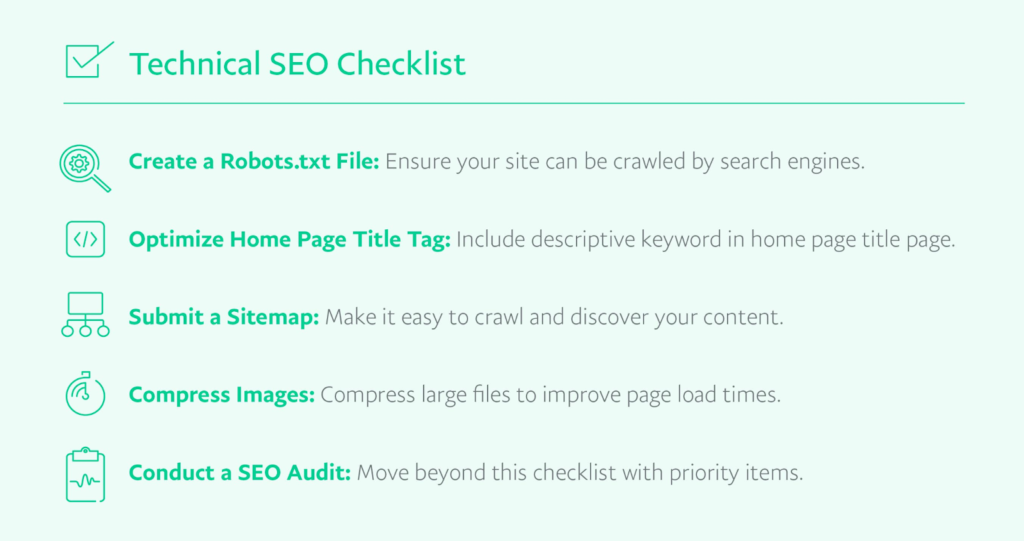
Task: Click the green divider line under the title
Action: [x=513, y=103]
